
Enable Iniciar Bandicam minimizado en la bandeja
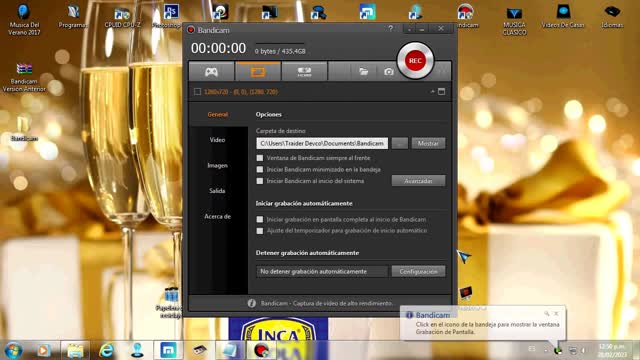260,169
